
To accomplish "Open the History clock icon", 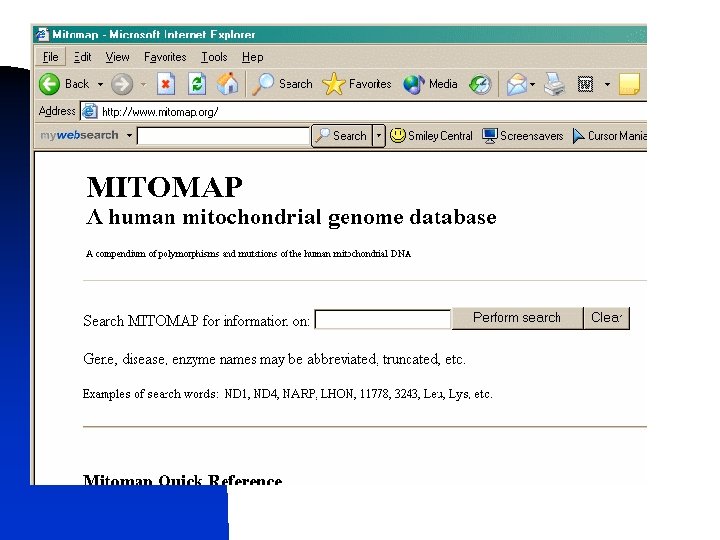I will point(480,84).
